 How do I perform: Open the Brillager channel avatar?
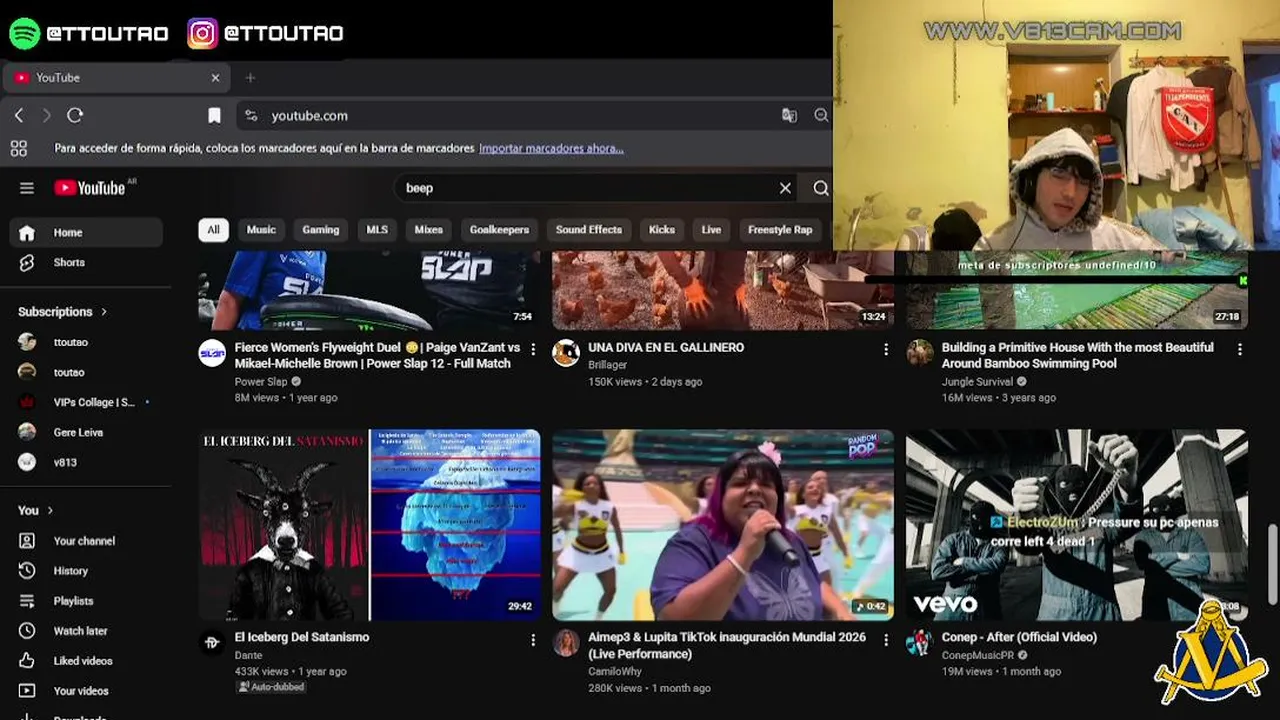click(566, 353)
